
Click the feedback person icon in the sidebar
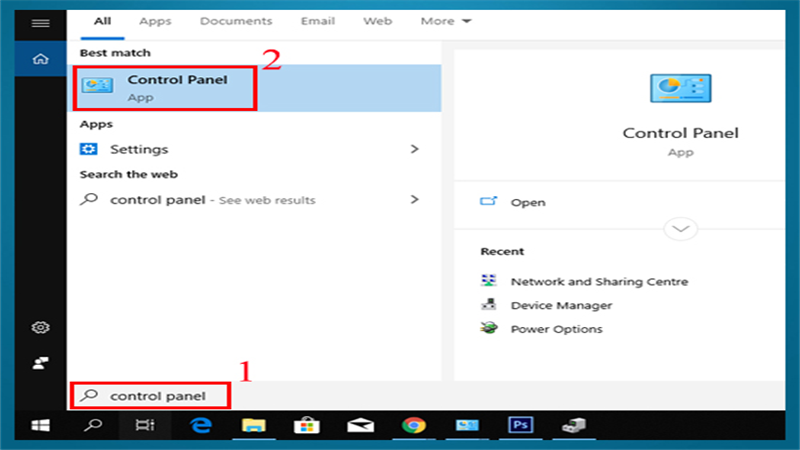40,363
